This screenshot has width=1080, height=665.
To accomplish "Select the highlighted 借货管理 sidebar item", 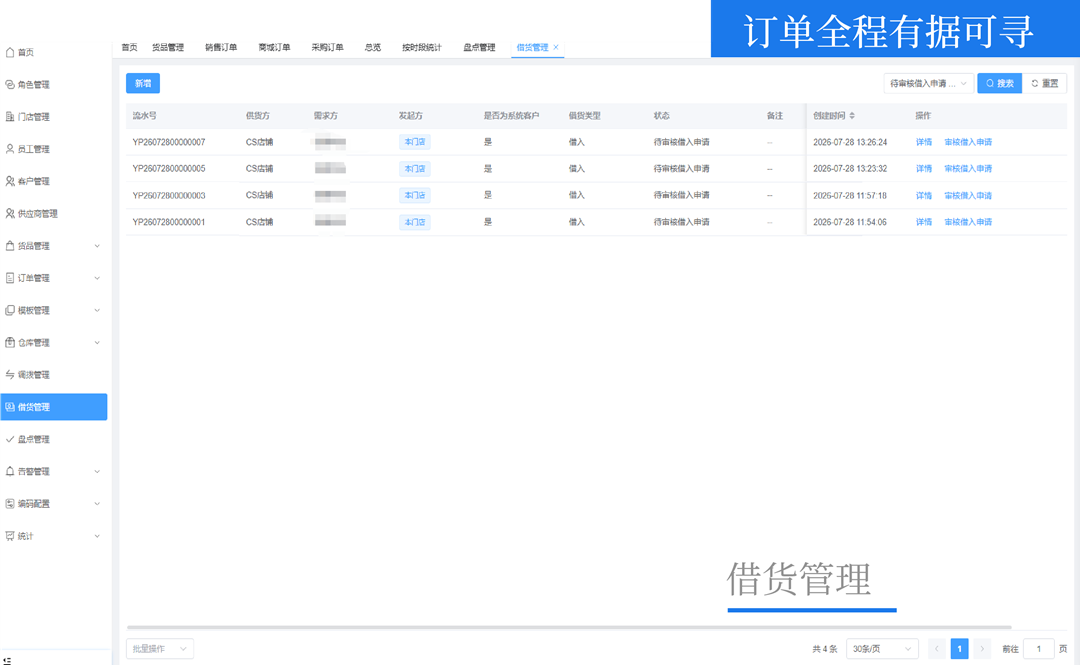I will tap(54, 407).
